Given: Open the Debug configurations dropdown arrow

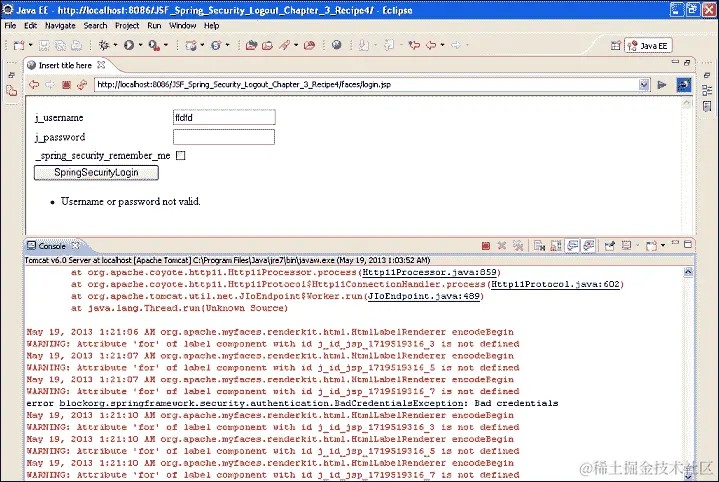Looking at the screenshot, I should pyautogui.click(x=115, y=45).
